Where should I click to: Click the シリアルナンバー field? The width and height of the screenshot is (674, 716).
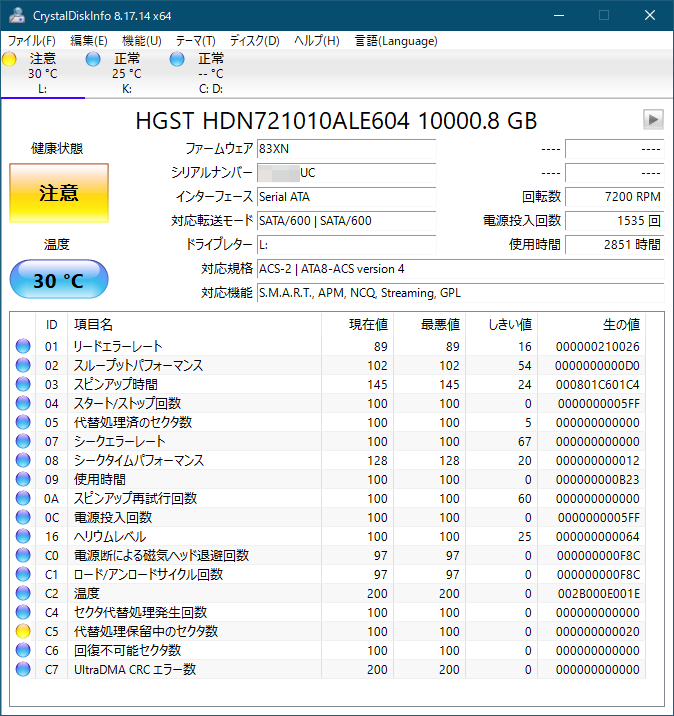347,173
